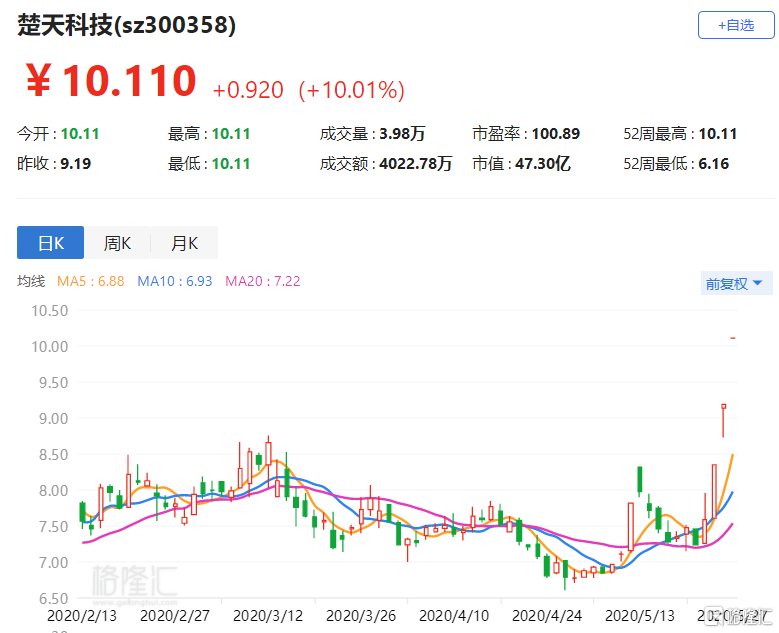
Task: Click the 市盈率 P/E ratio 100.89
Action: (556, 134)
